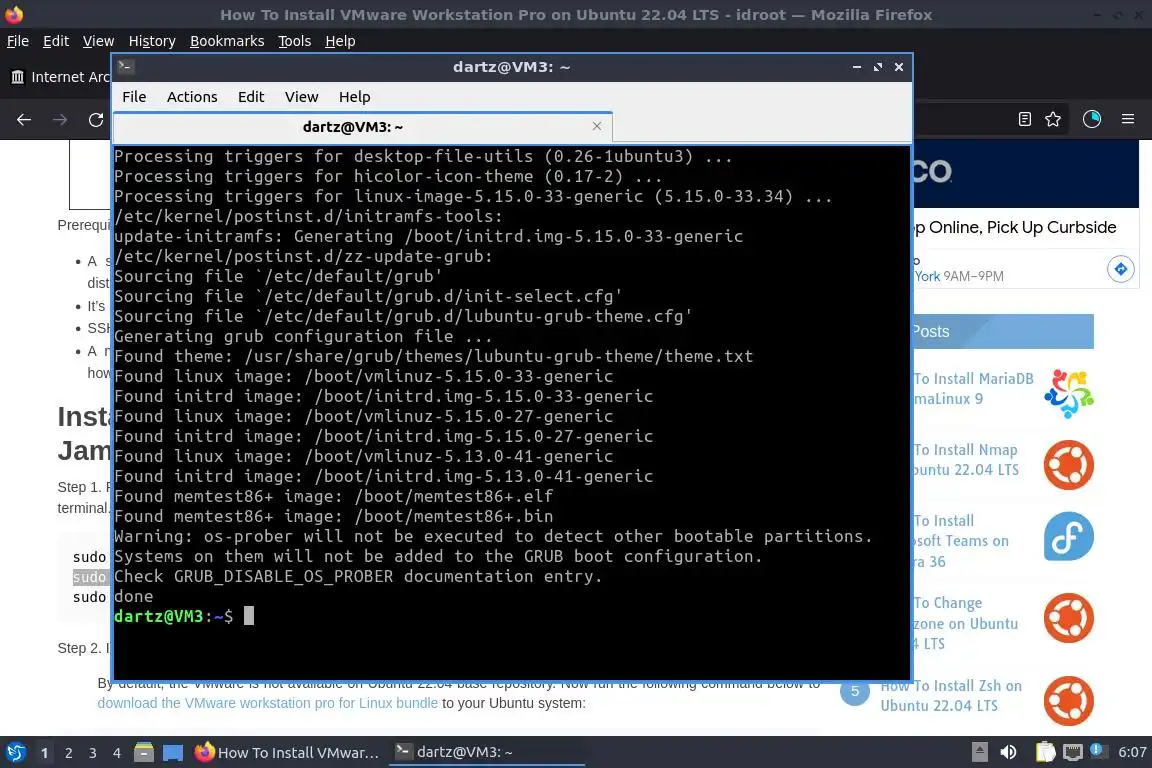
Task: Click Ubuntu logo beside Nmap post
Action: point(1068,464)
